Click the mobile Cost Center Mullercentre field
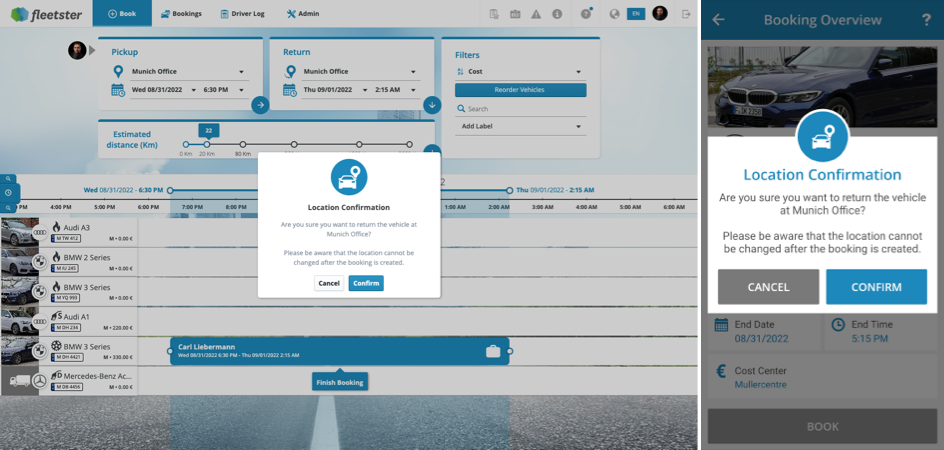 (822, 377)
